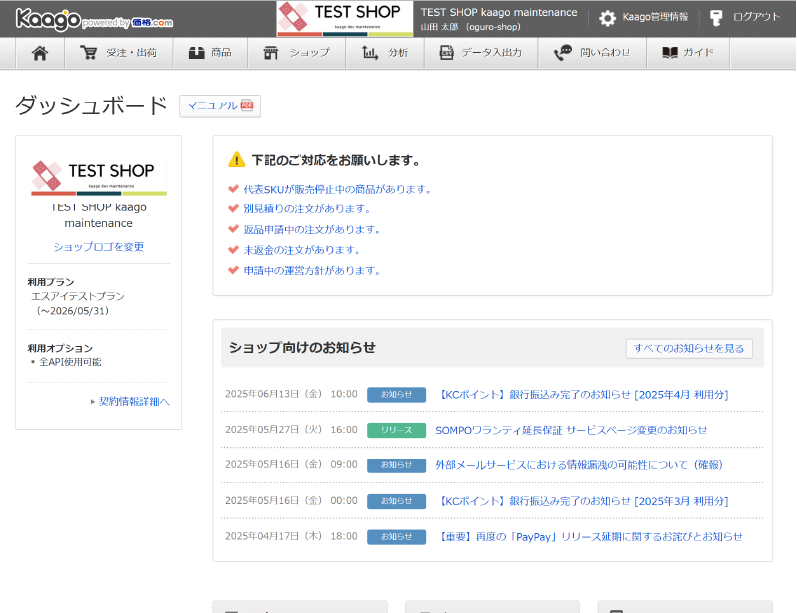Image resolution: width=797 pixels, height=613 pixels.
Task: Click the gear icon beside Kaago管理情報
Action: [607, 18]
